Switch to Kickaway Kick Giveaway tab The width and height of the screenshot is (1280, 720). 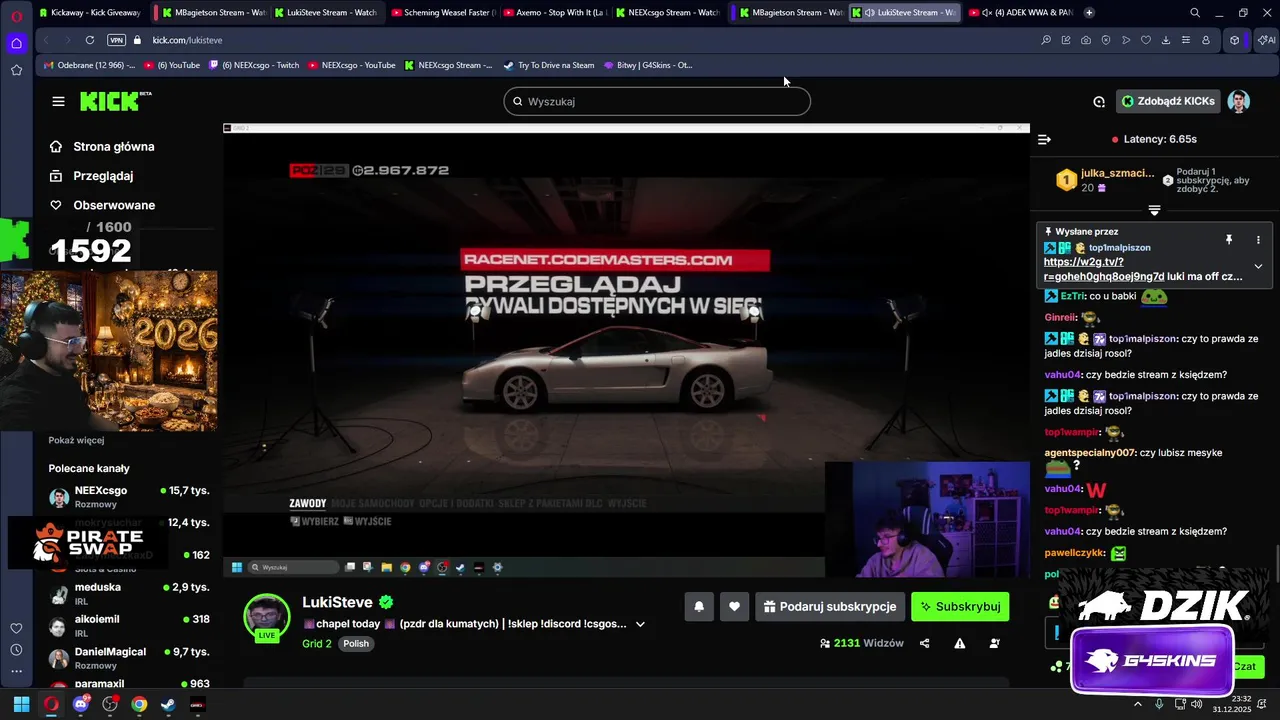(89, 12)
